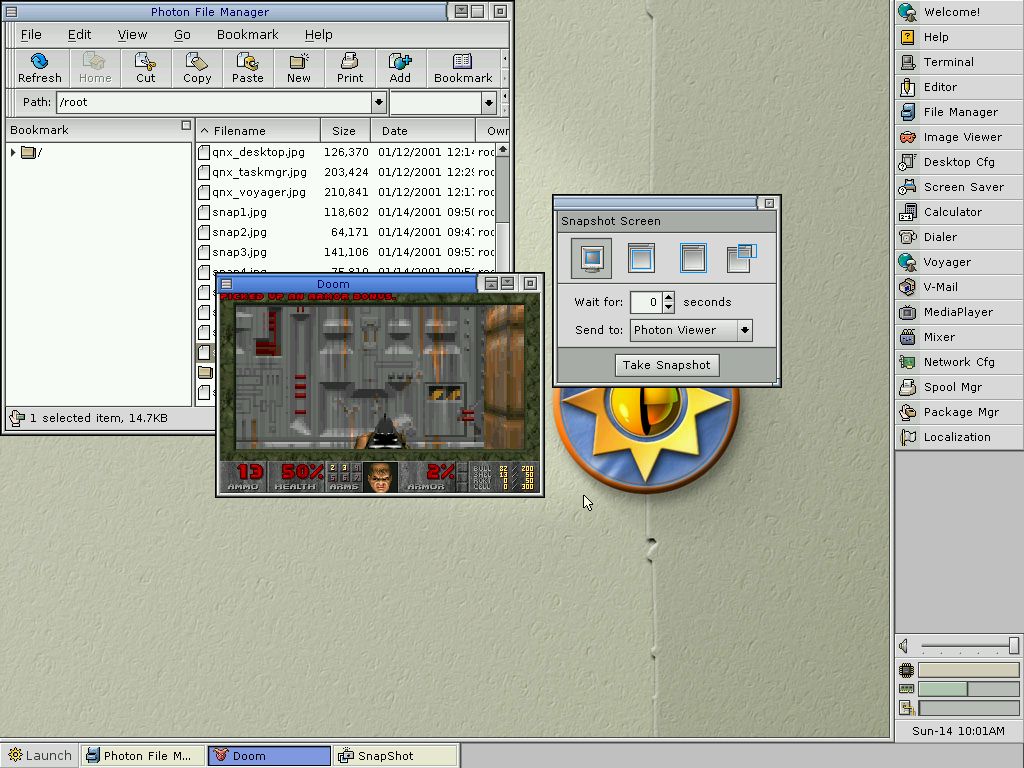Create a new item with New icon
Image resolution: width=1024 pixels, height=768 pixels.
[x=299, y=67]
